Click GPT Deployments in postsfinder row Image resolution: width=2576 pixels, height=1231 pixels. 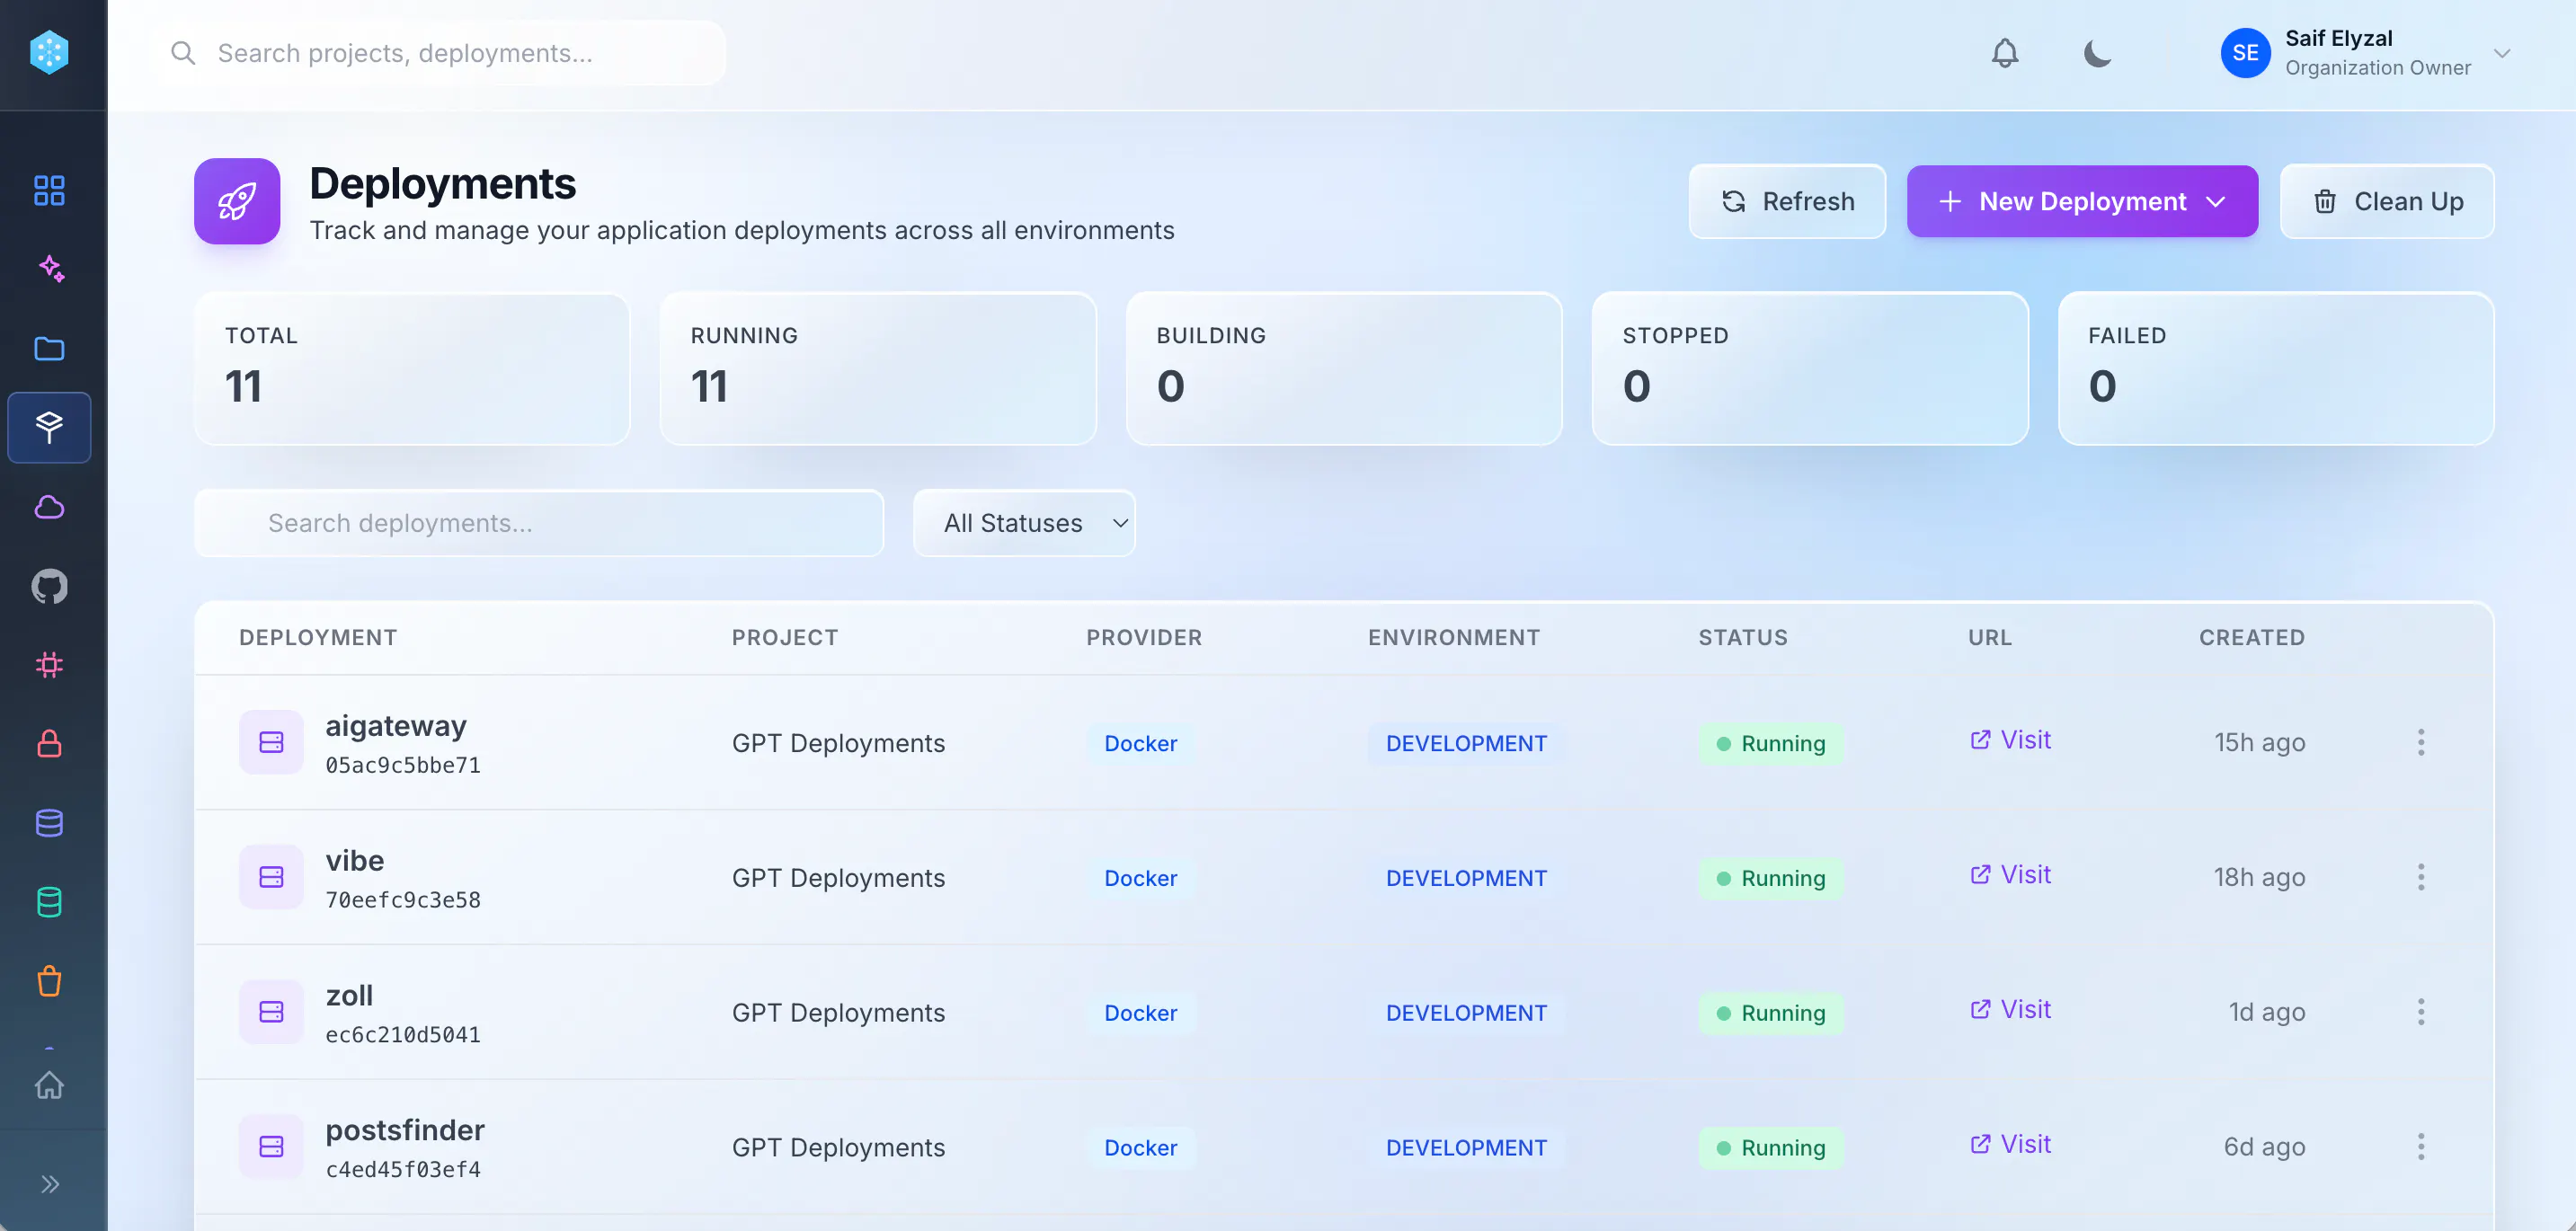pos(838,1147)
